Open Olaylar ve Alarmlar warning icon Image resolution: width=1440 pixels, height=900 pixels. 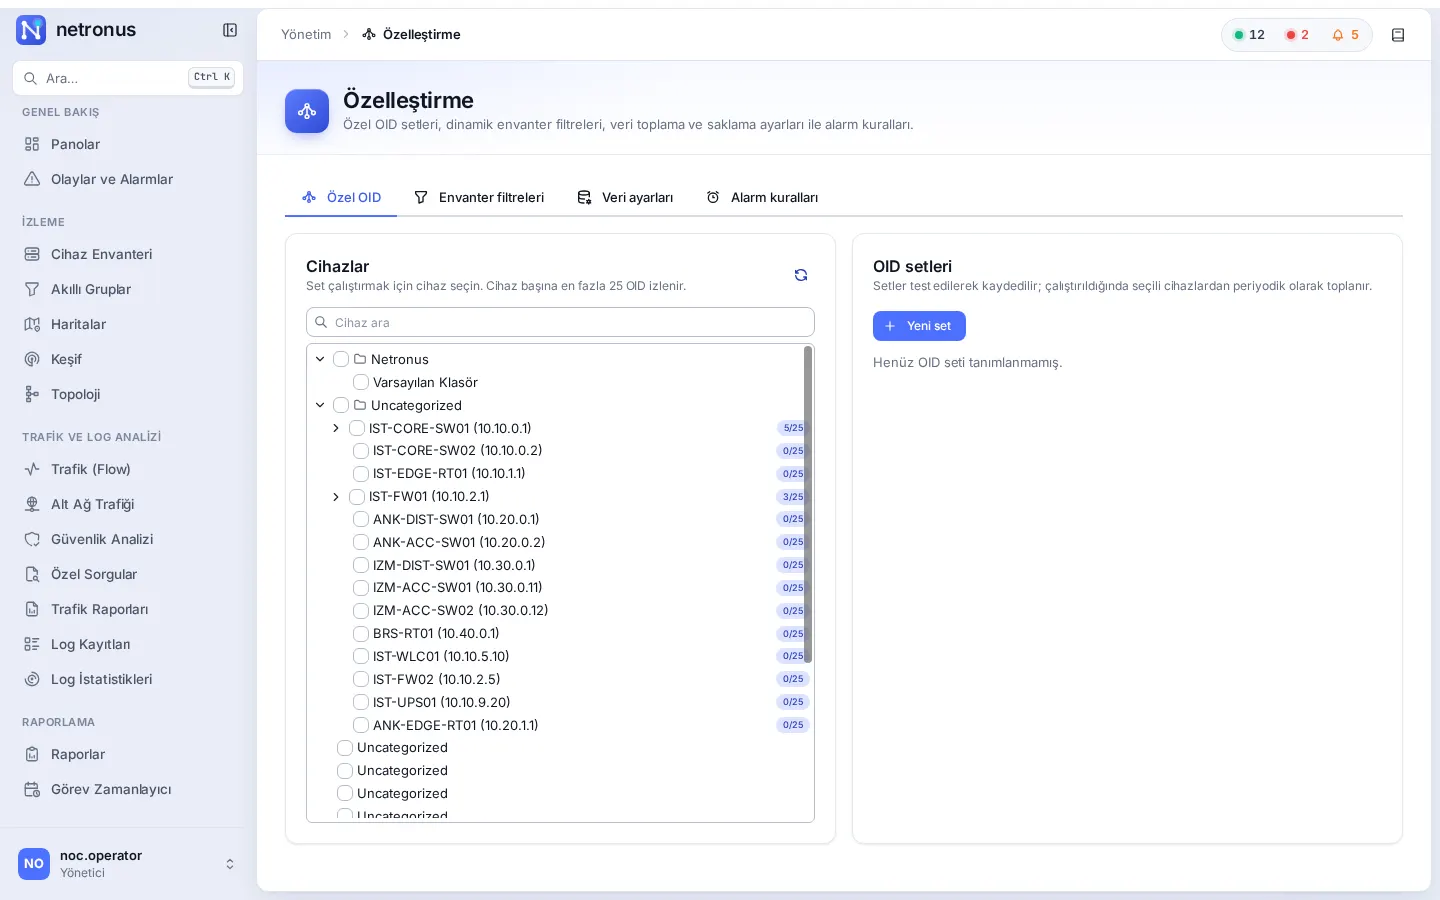[32, 179]
